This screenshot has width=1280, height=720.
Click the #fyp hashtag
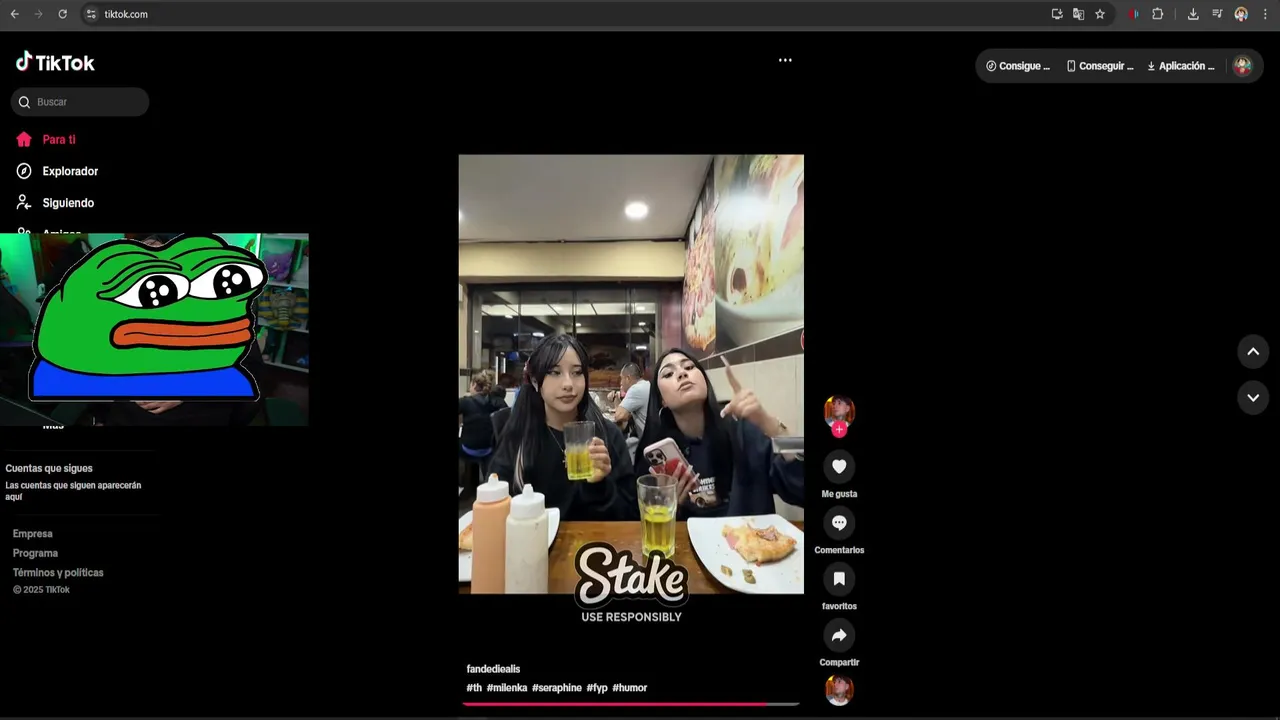[597, 688]
